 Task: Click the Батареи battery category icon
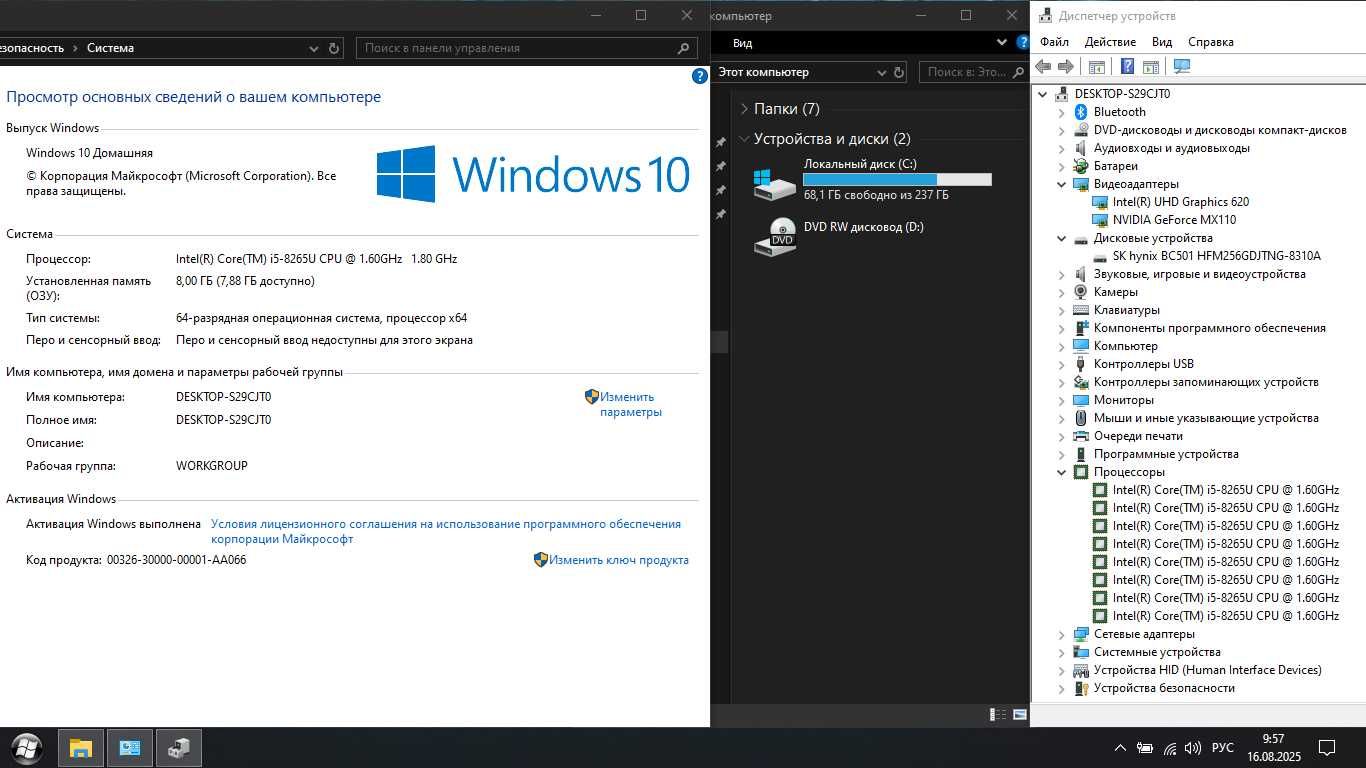(x=1081, y=166)
